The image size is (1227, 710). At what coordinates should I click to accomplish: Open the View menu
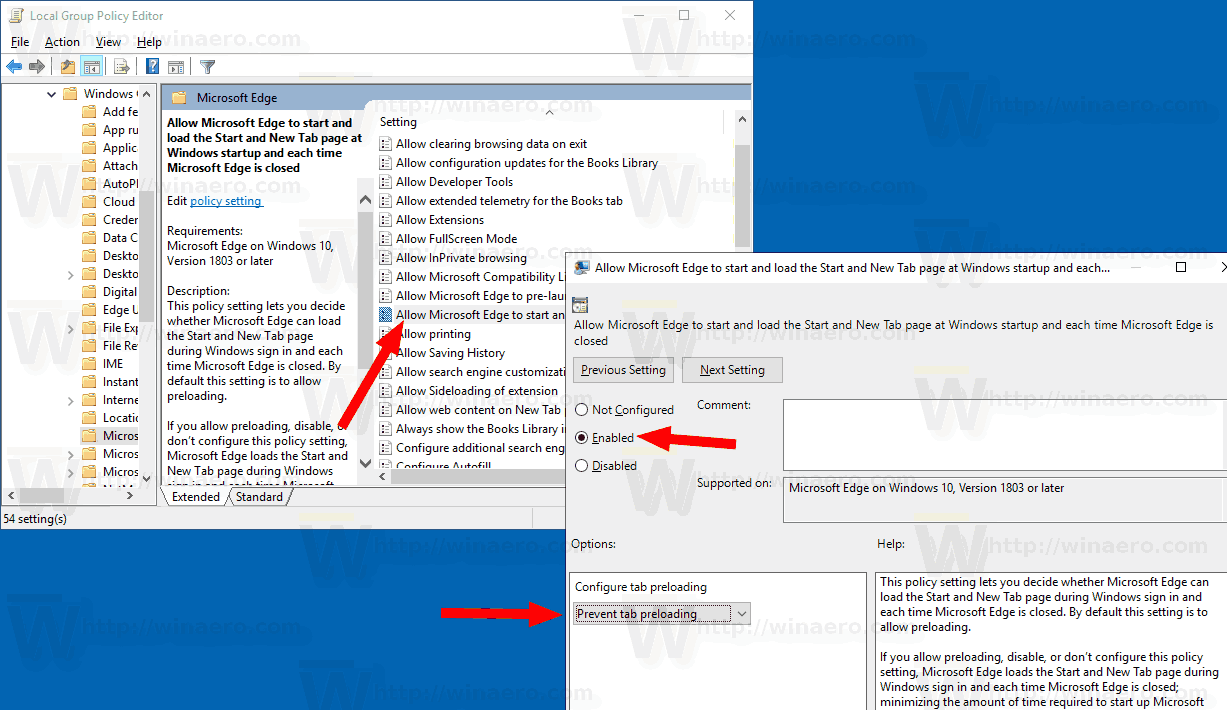[108, 42]
